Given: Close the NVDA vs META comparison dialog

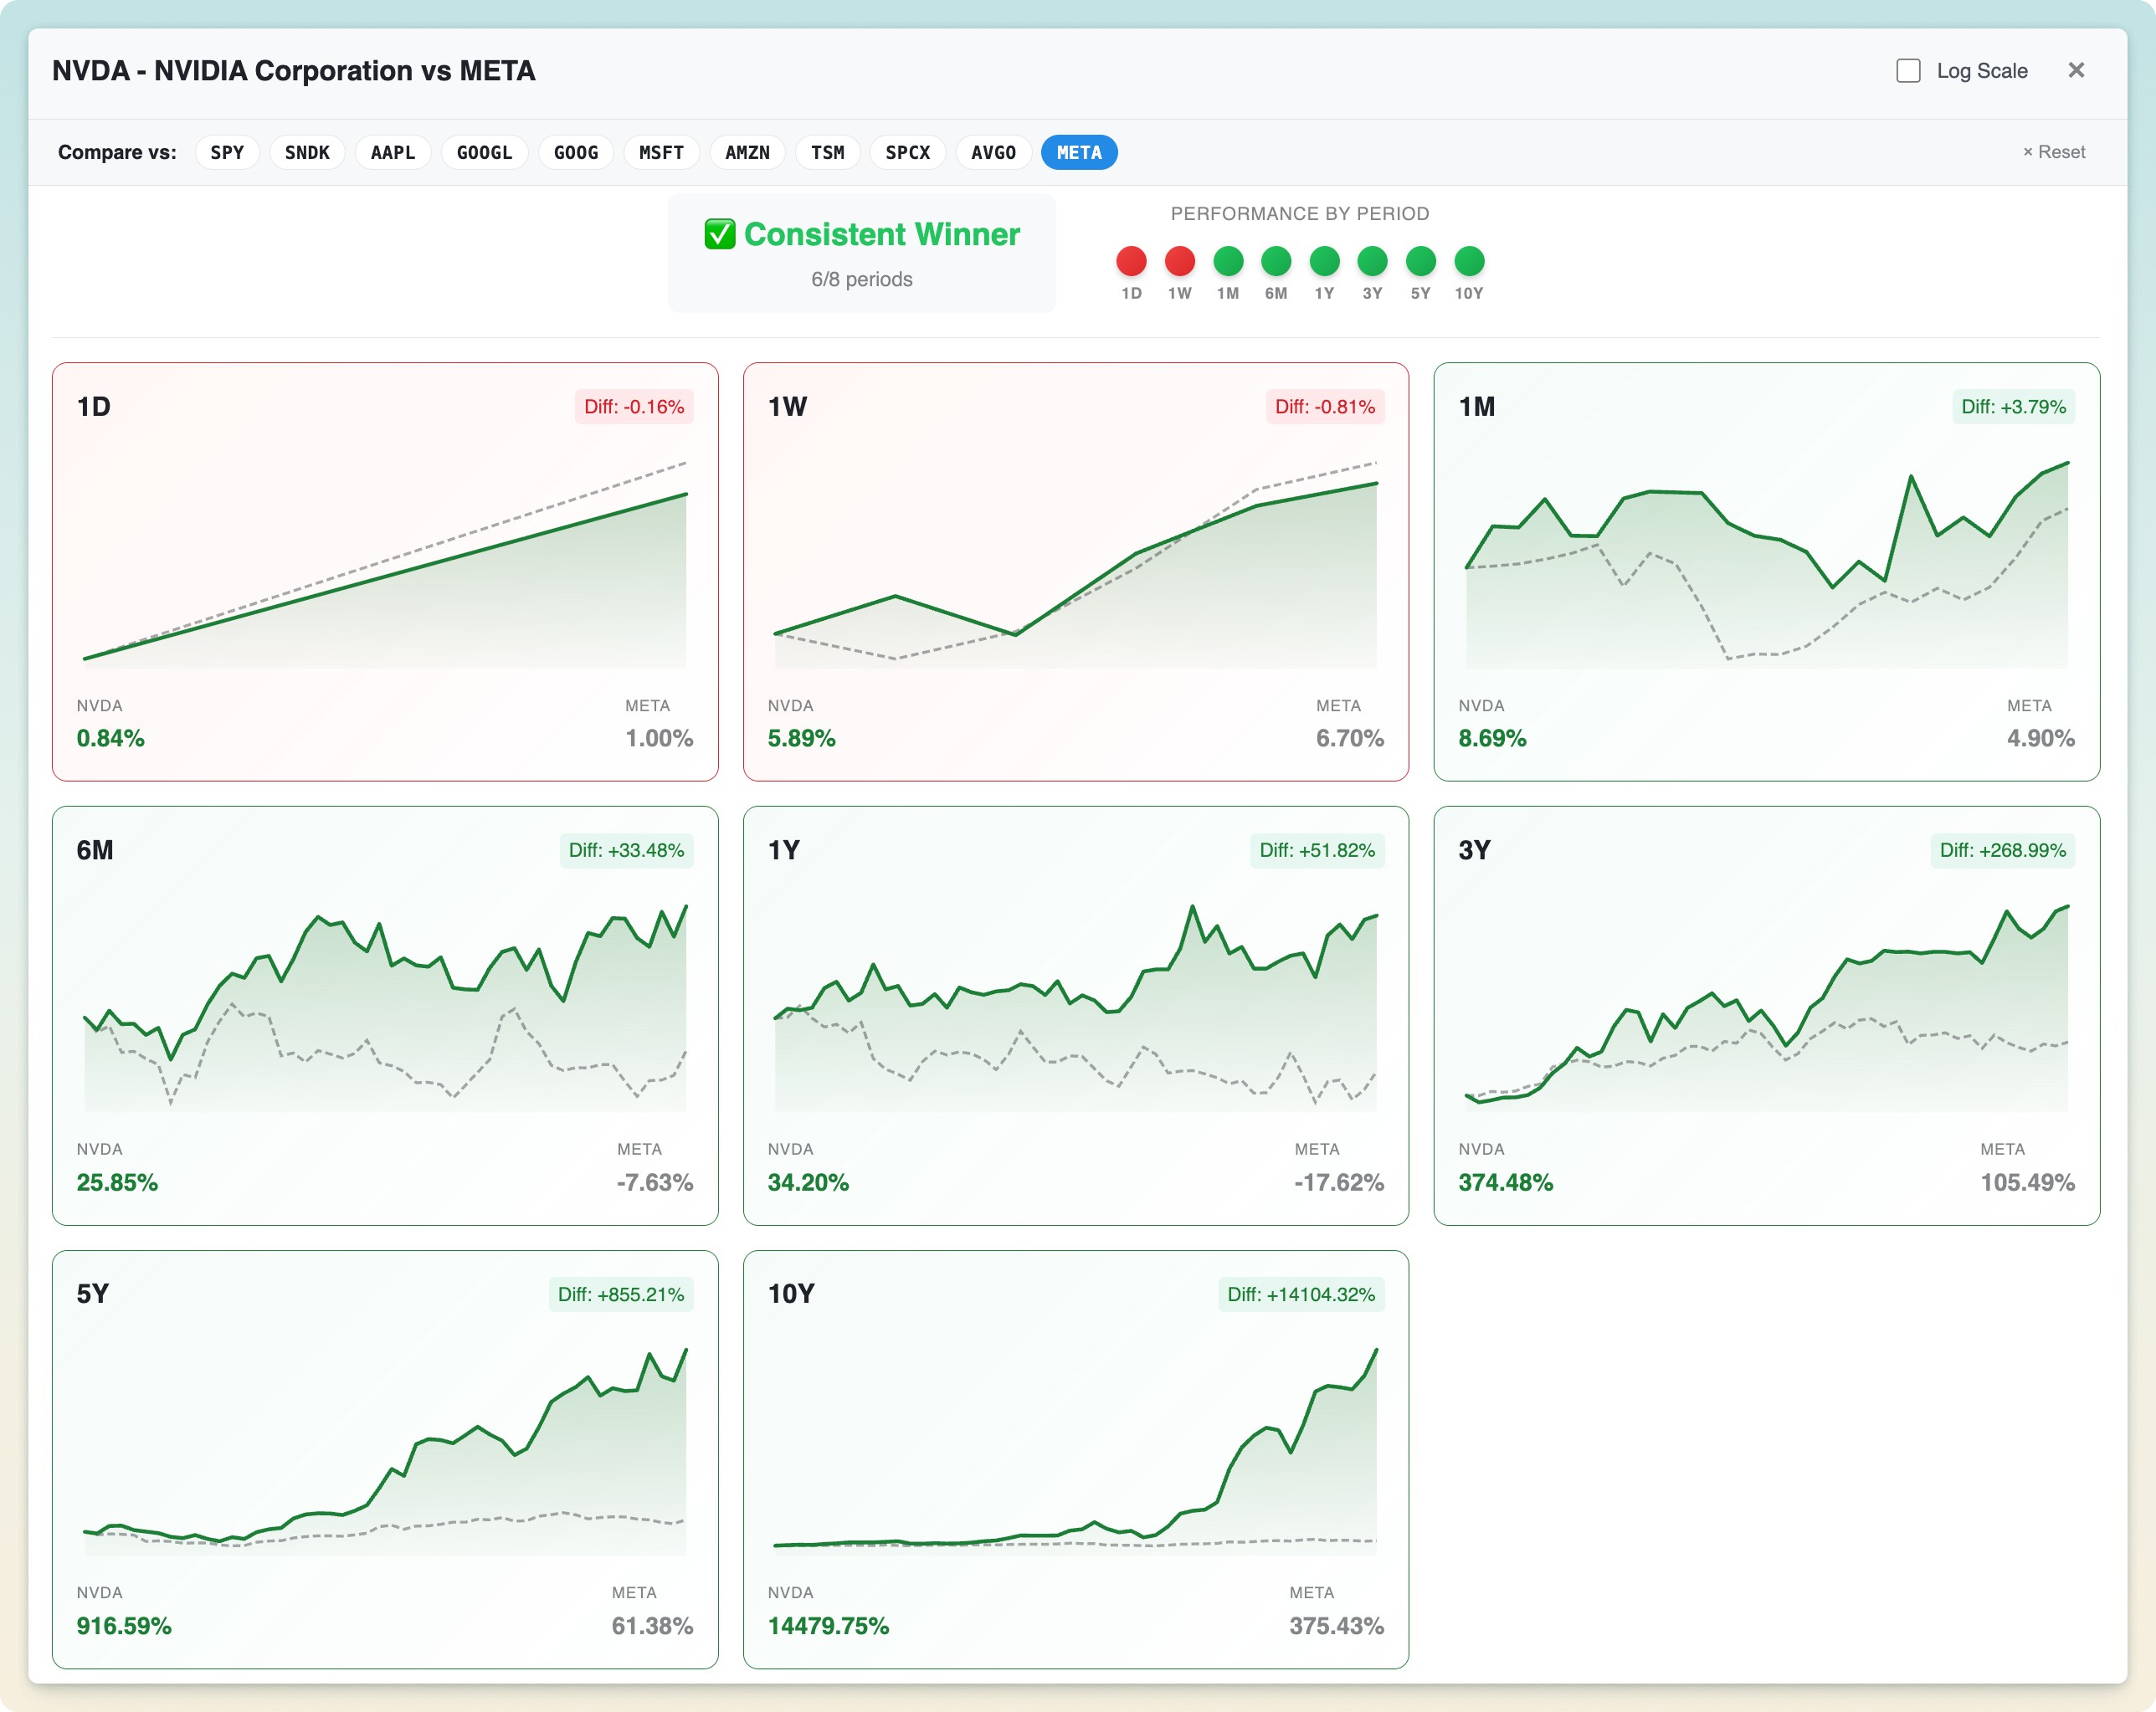Looking at the screenshot, I should coord(2076,70).
